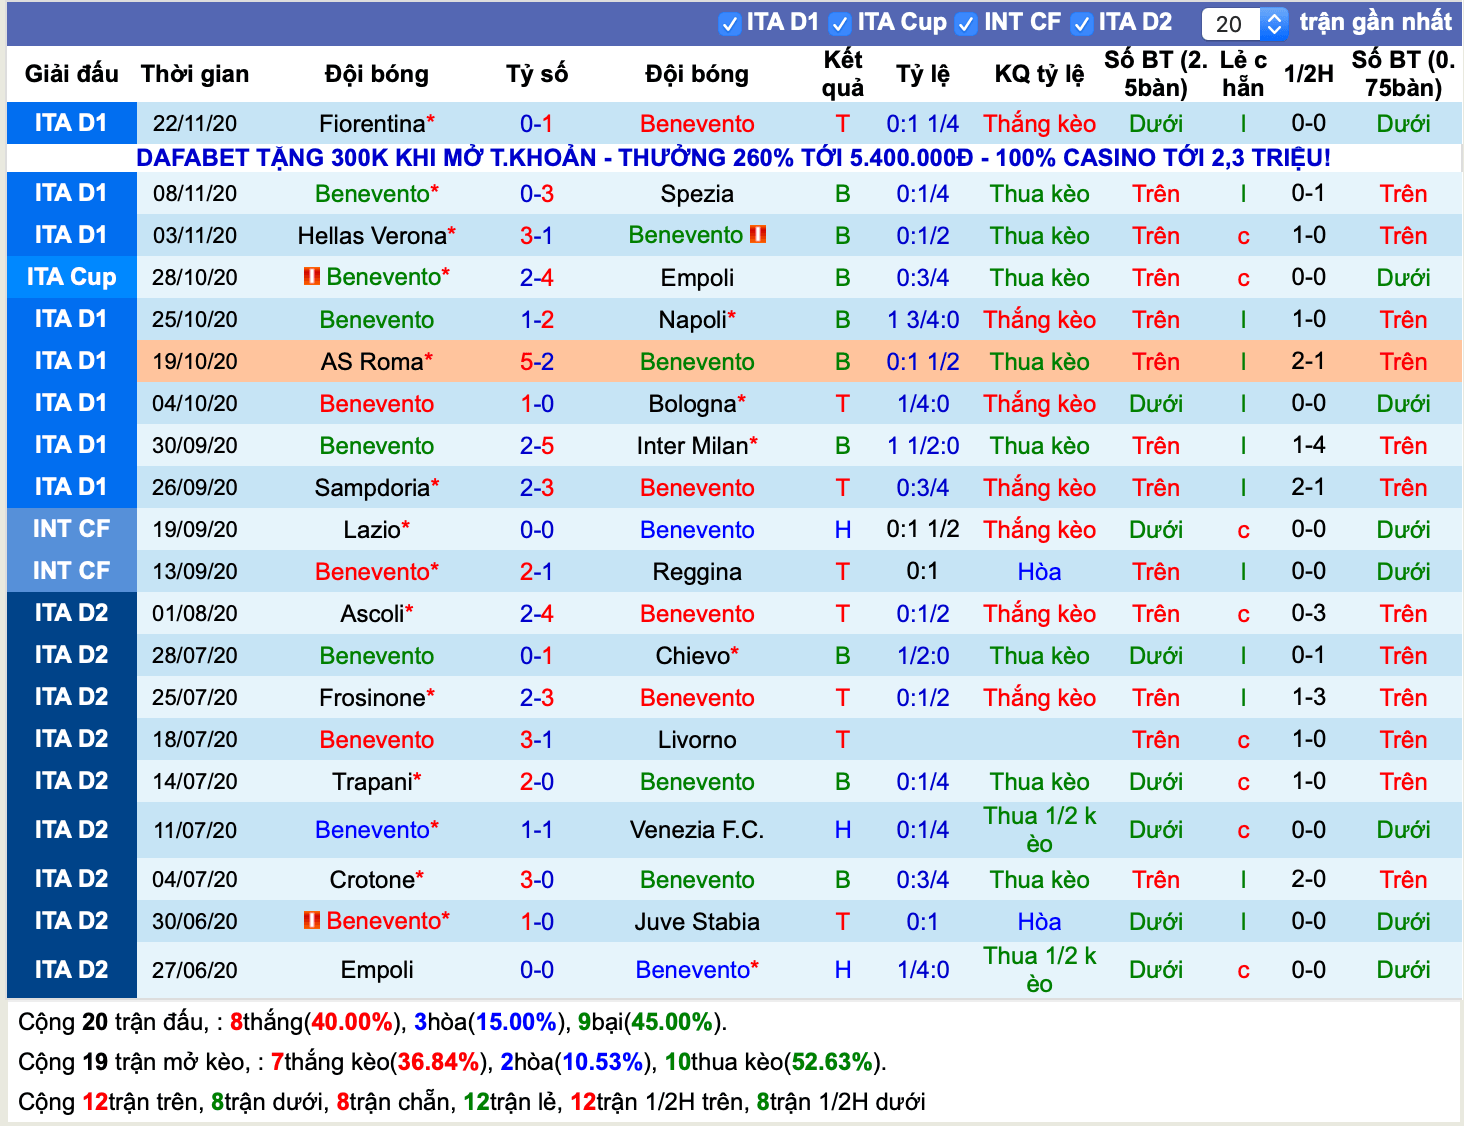Open Livorno team link
1464x1126 pixels.
tap(697, 740)
